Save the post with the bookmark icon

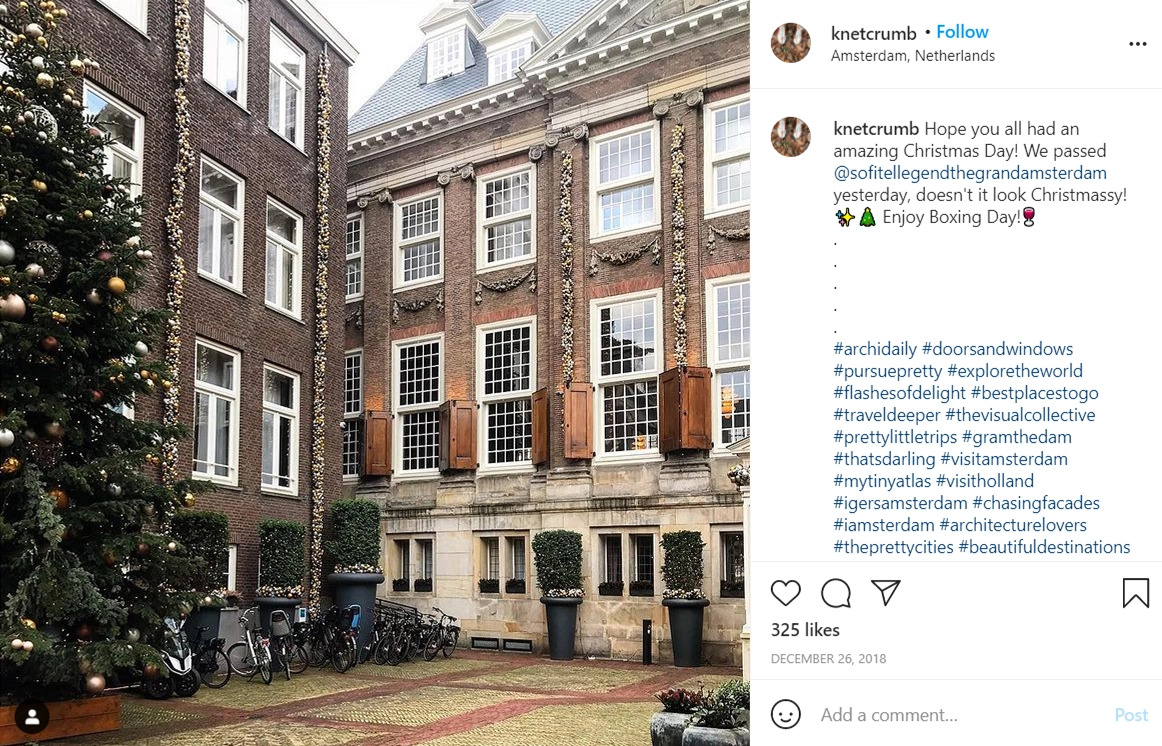click(1135, 593)
